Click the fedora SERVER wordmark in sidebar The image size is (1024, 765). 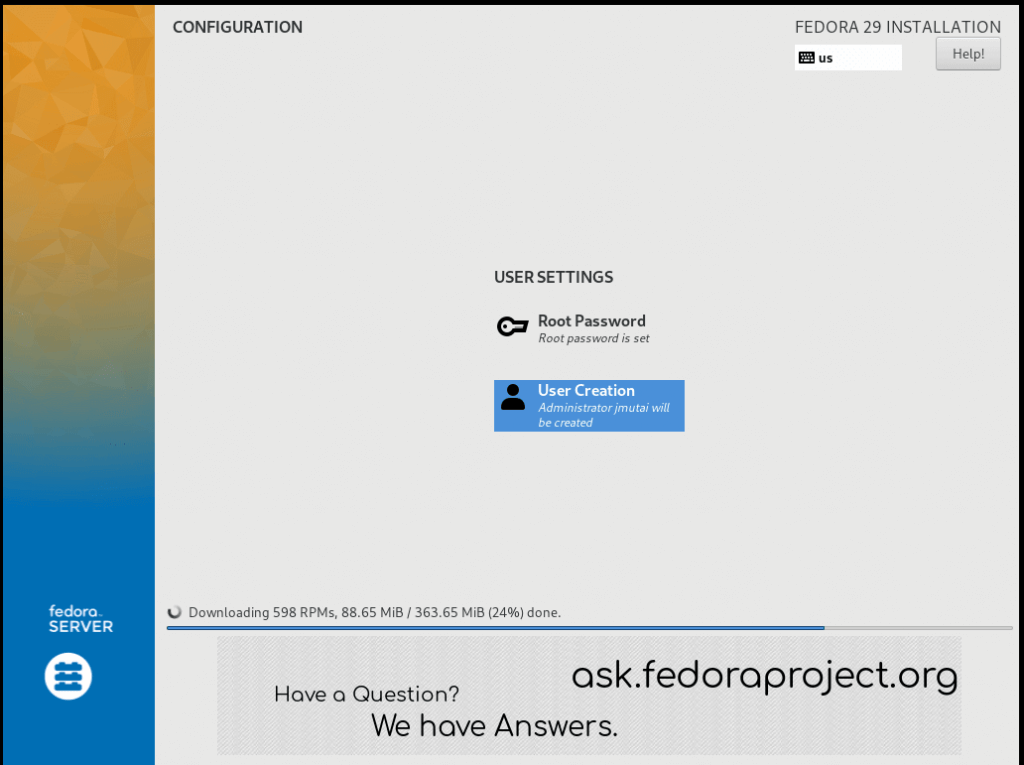[79, 619]
